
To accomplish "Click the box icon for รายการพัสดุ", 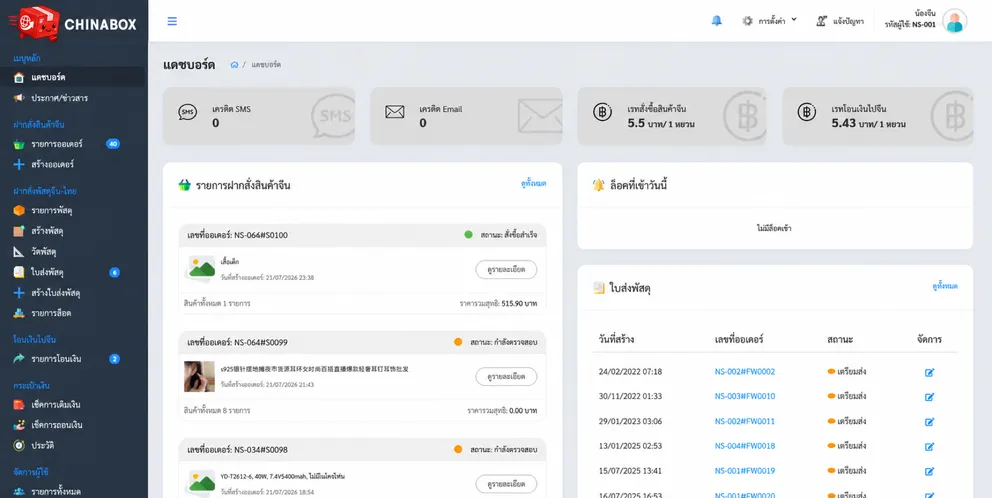I will coord(19,210).
